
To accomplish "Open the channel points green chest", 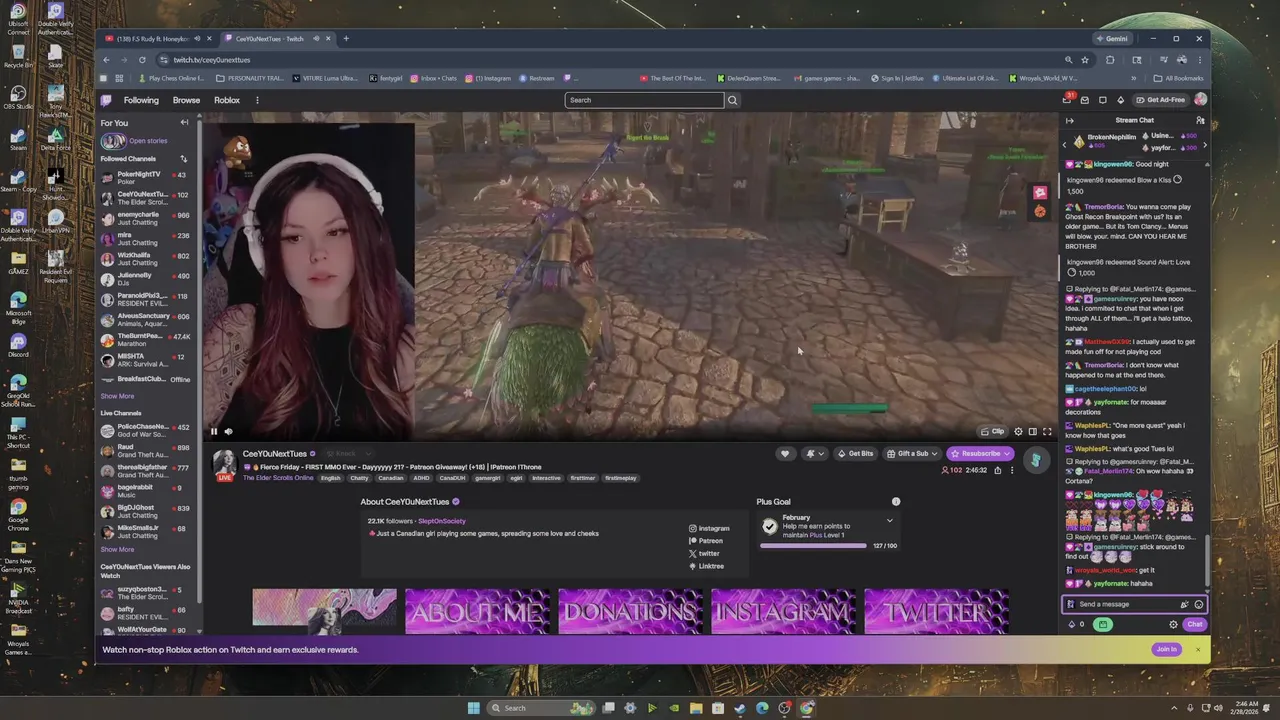I will (1103, 624).
